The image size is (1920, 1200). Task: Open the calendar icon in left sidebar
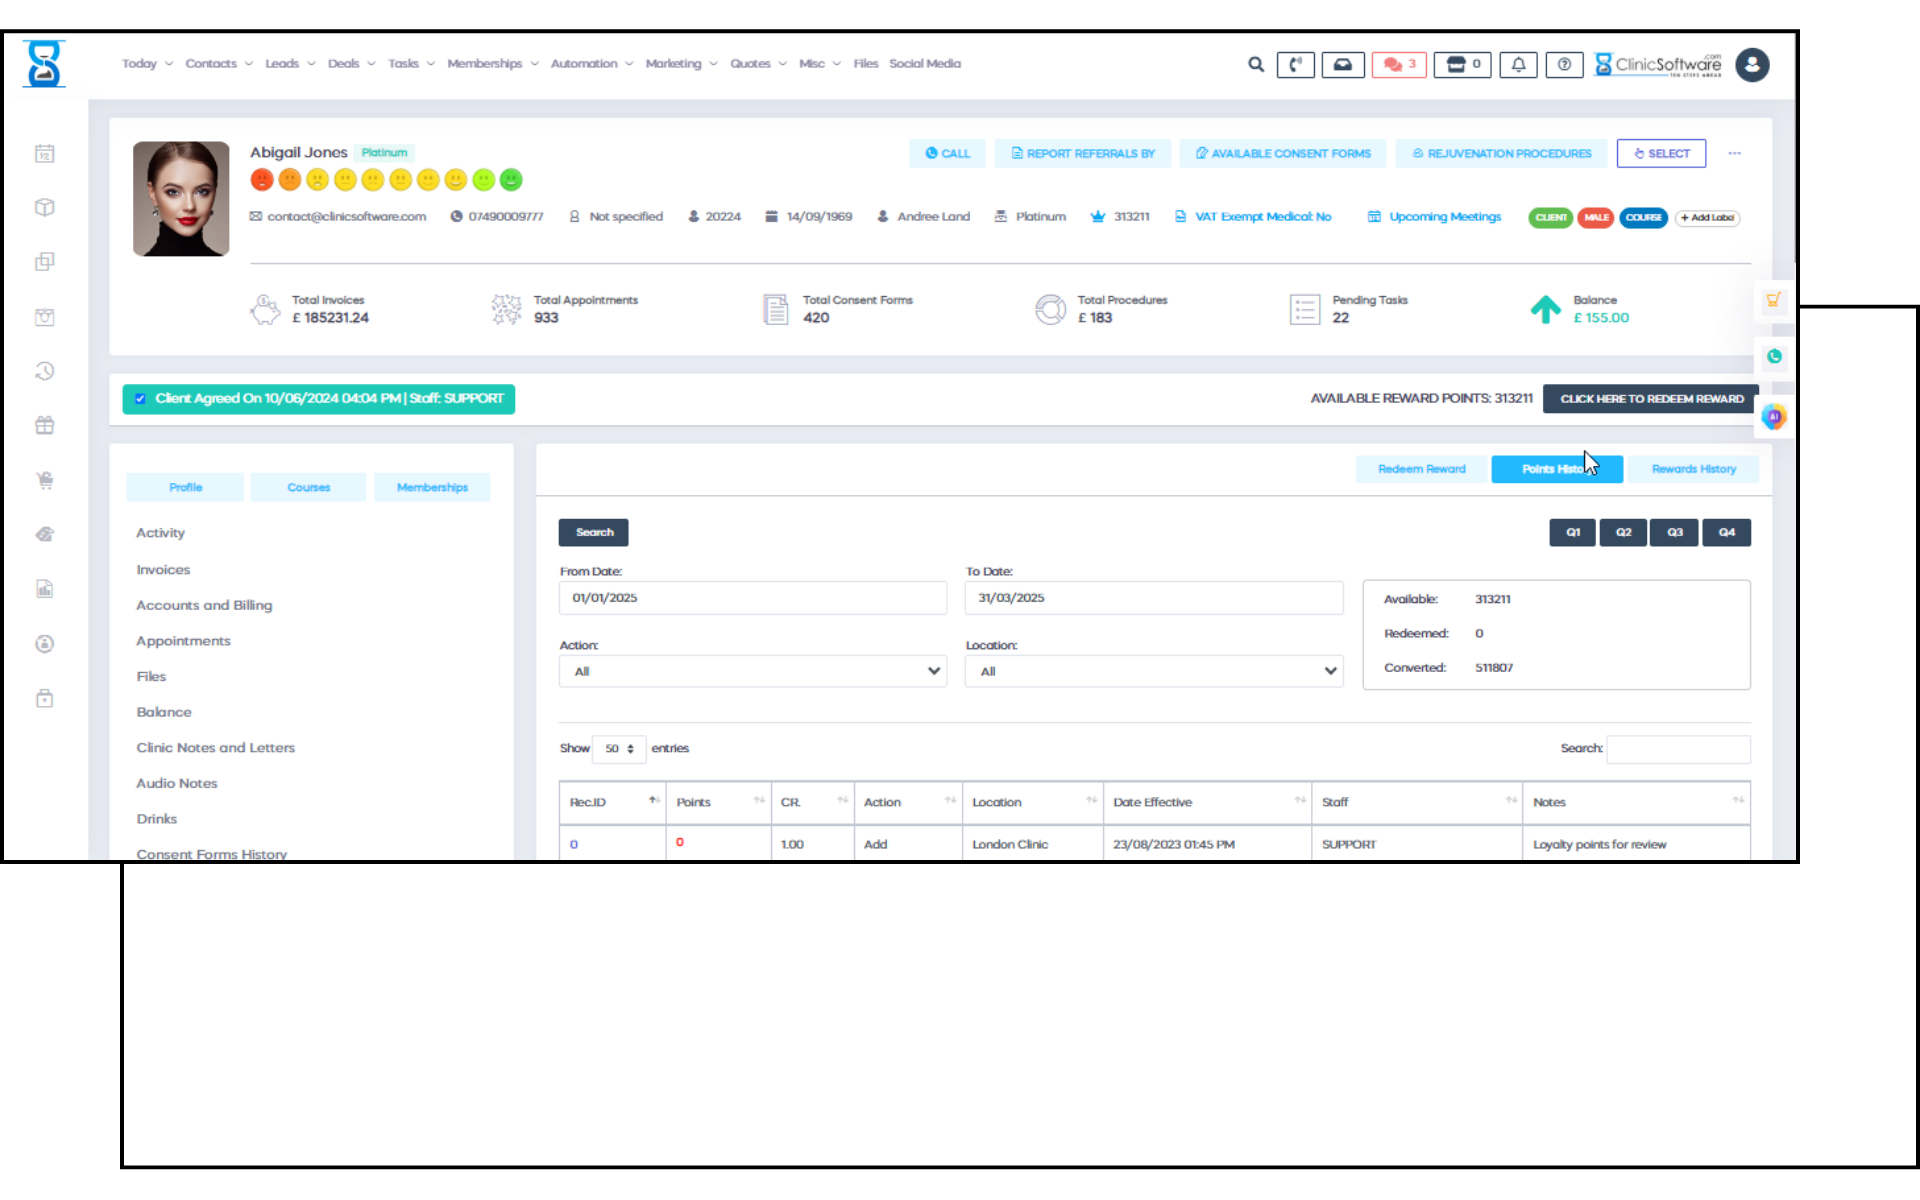tap(45, 154)
